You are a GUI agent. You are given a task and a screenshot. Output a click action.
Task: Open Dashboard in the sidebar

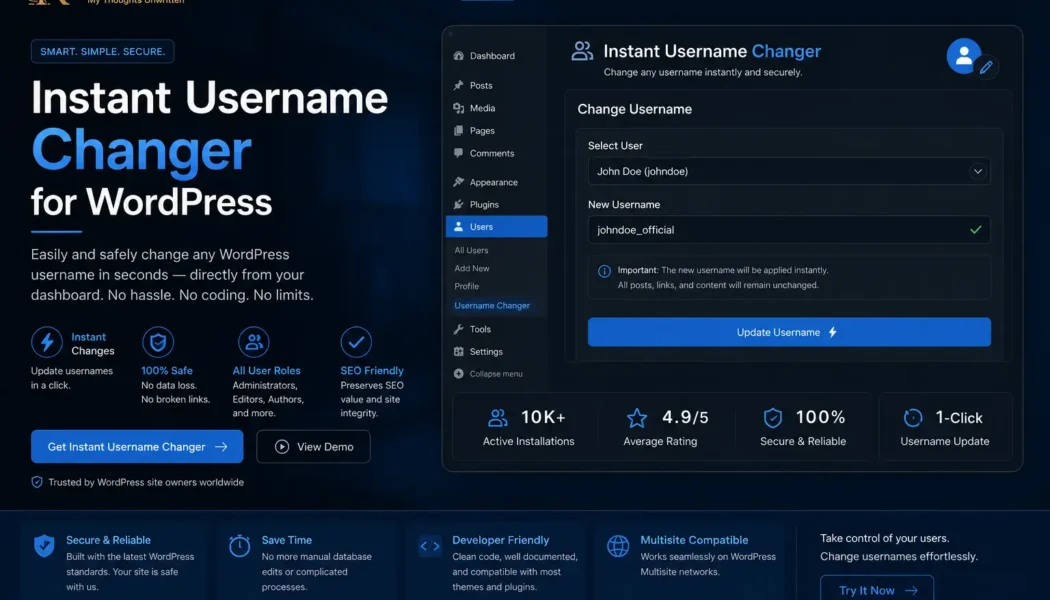click(484, 56)
